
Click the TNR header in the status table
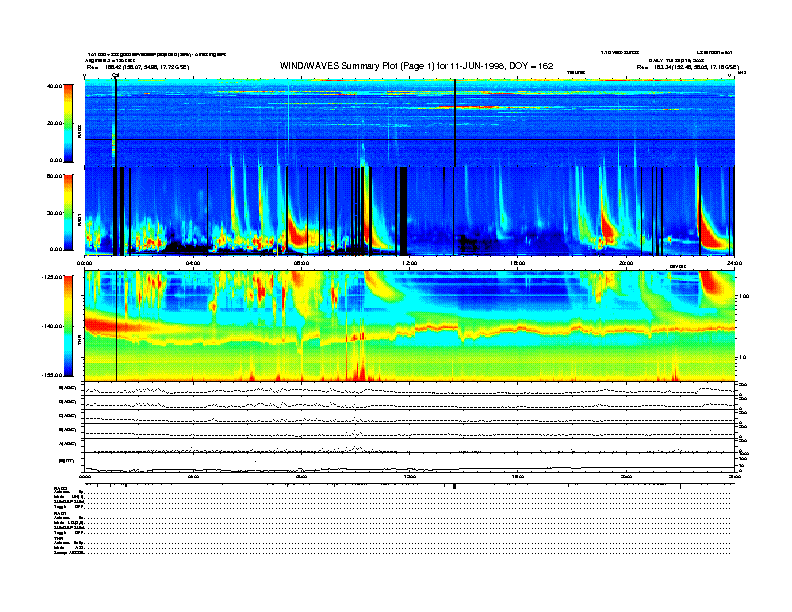click(x=58, y=538)
